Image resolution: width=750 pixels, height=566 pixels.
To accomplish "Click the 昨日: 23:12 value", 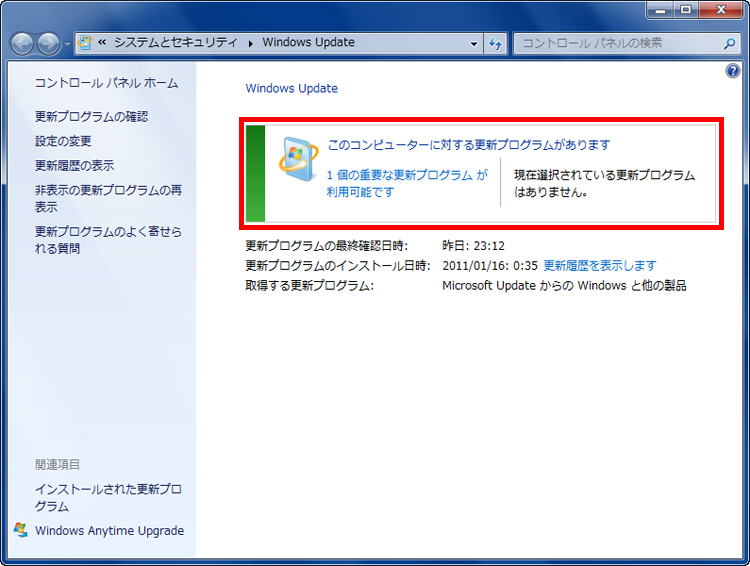I will (473, 246).
